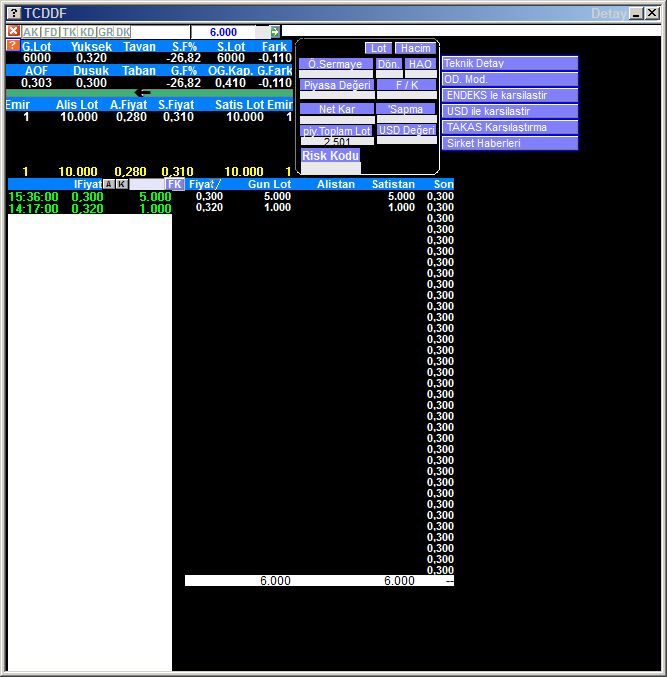Select the TK tab

pos(69,32)
